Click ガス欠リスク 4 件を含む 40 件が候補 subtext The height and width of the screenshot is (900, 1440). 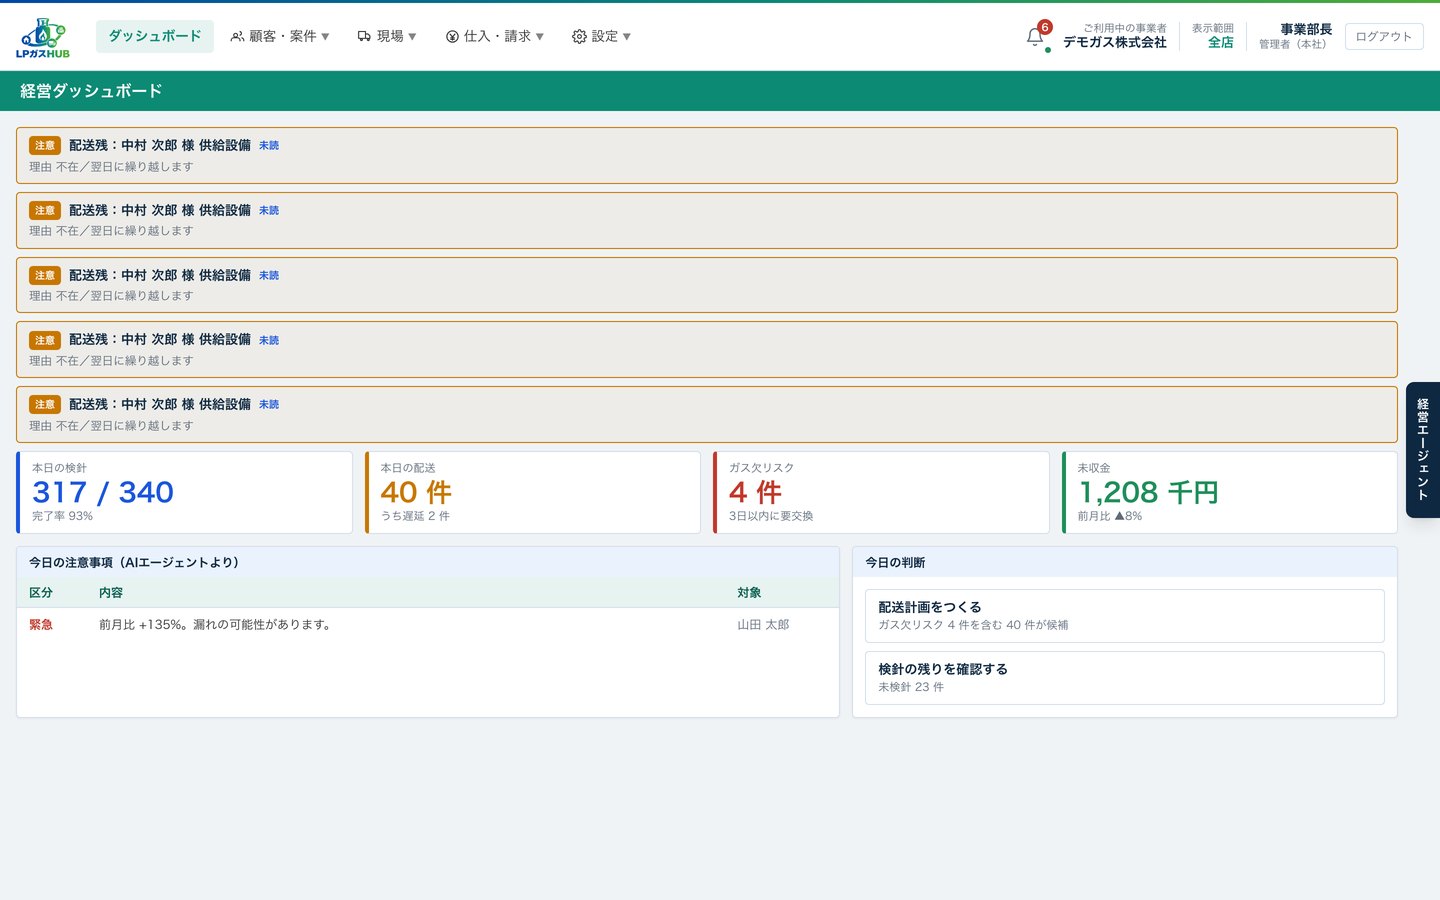(x=973, y=625)
